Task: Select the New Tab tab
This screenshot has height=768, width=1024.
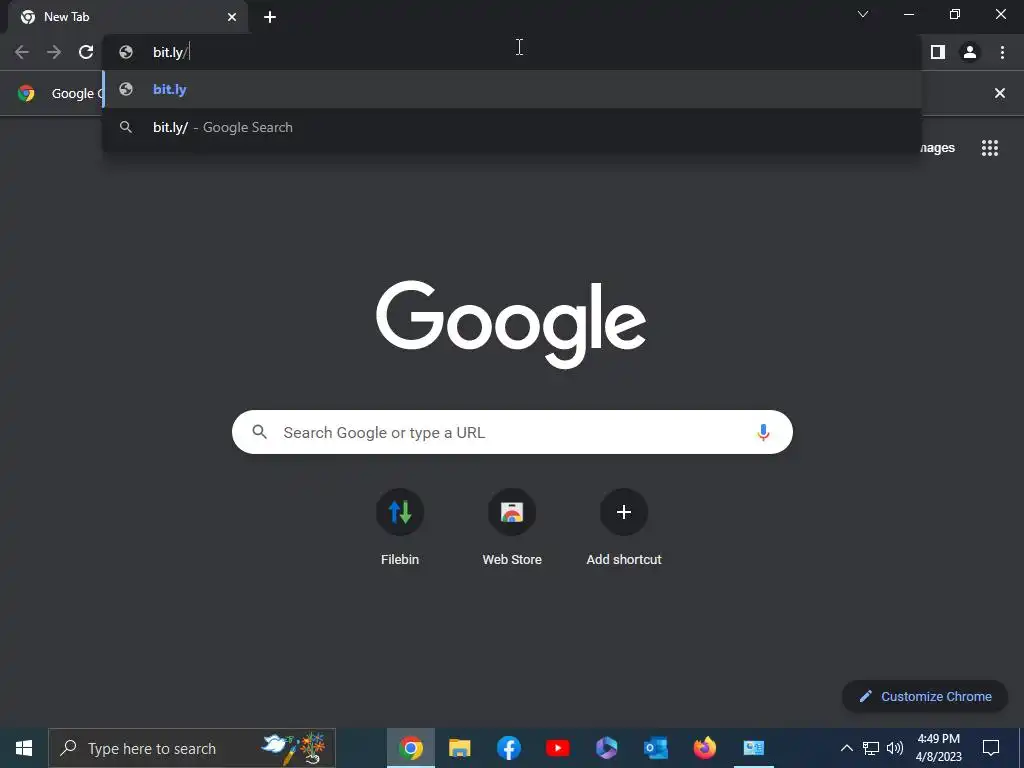Action: coord(127,17)
